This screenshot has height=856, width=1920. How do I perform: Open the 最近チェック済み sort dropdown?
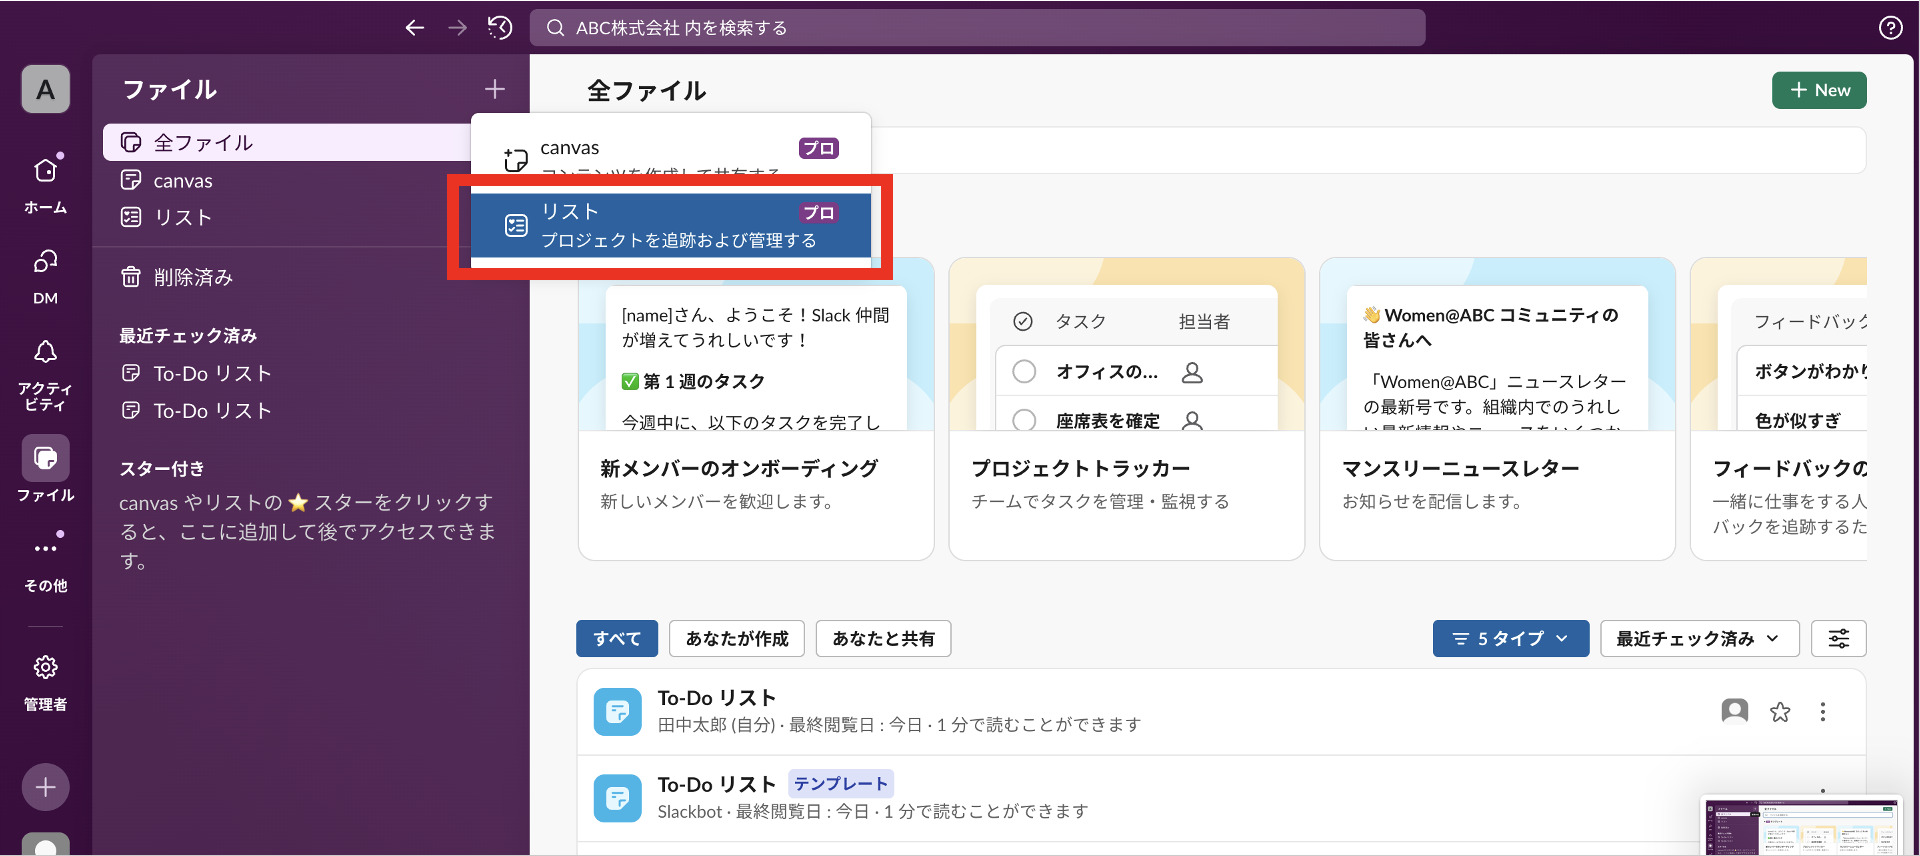[x=1699, y=638]
